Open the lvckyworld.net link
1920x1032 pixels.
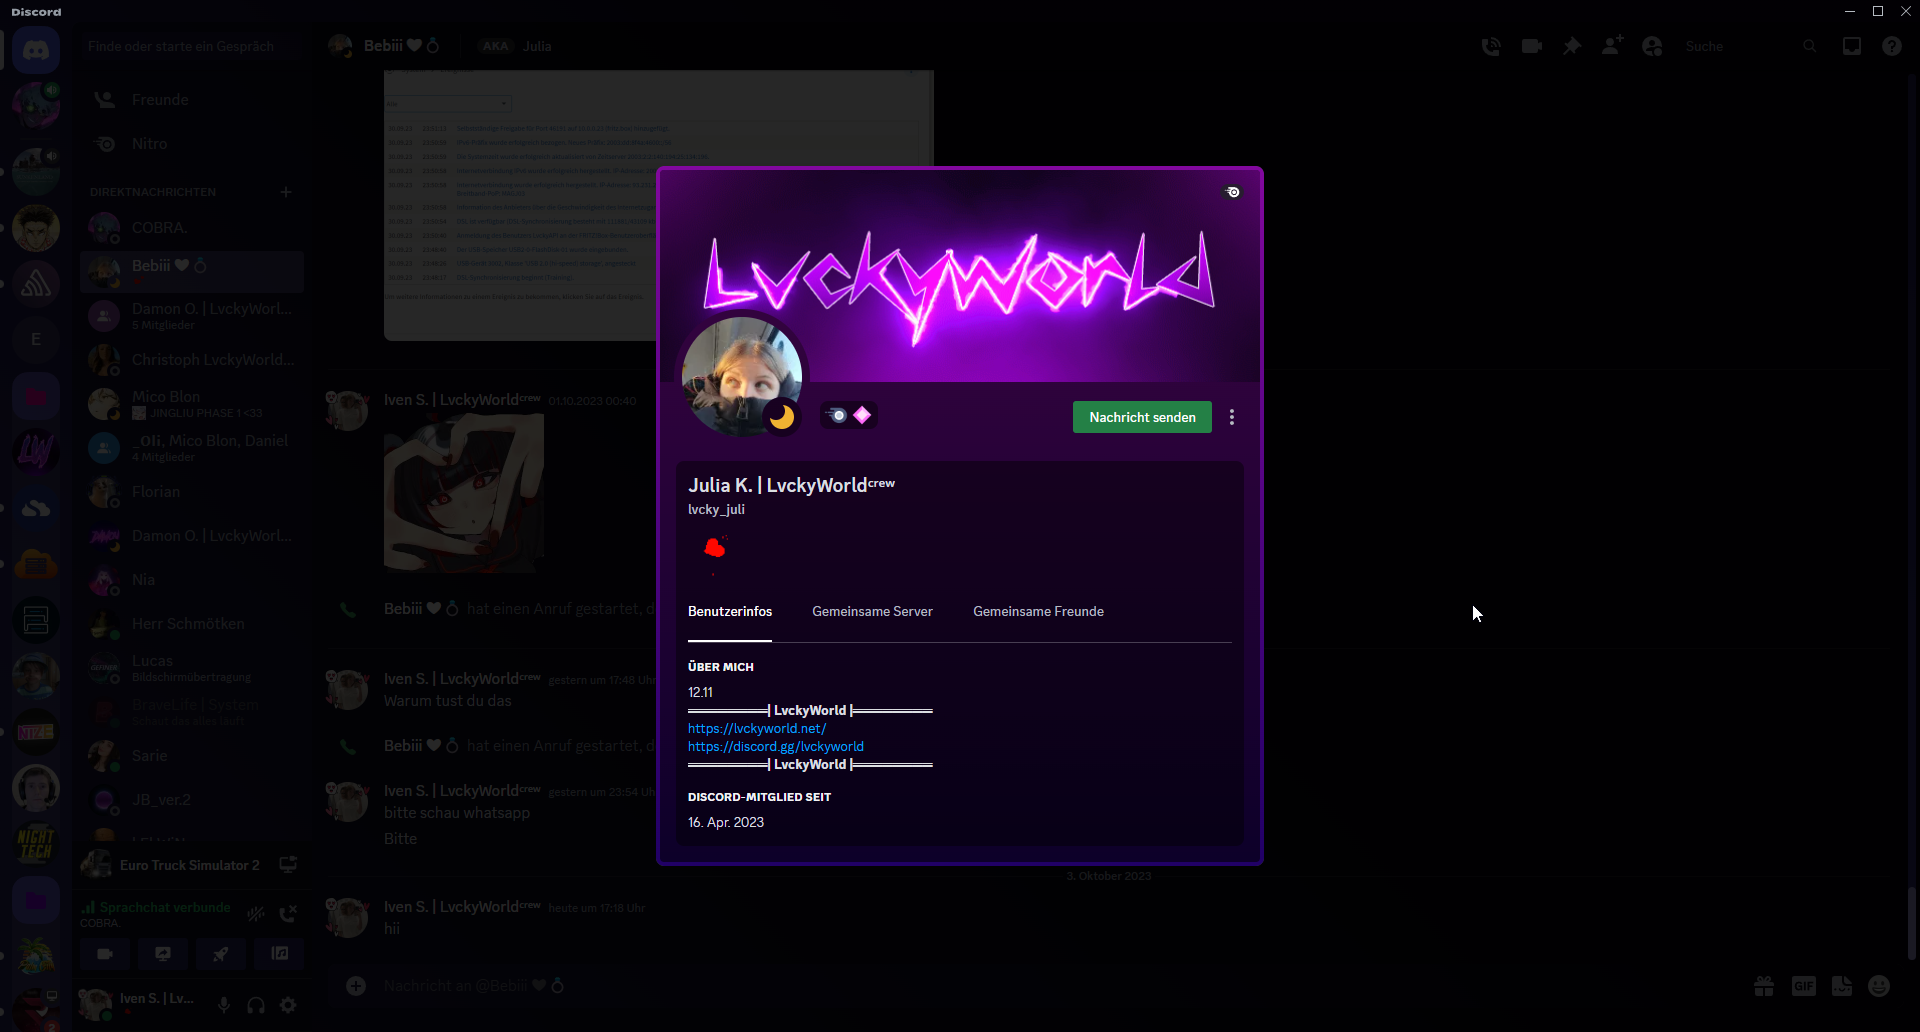tap(757, 729)
